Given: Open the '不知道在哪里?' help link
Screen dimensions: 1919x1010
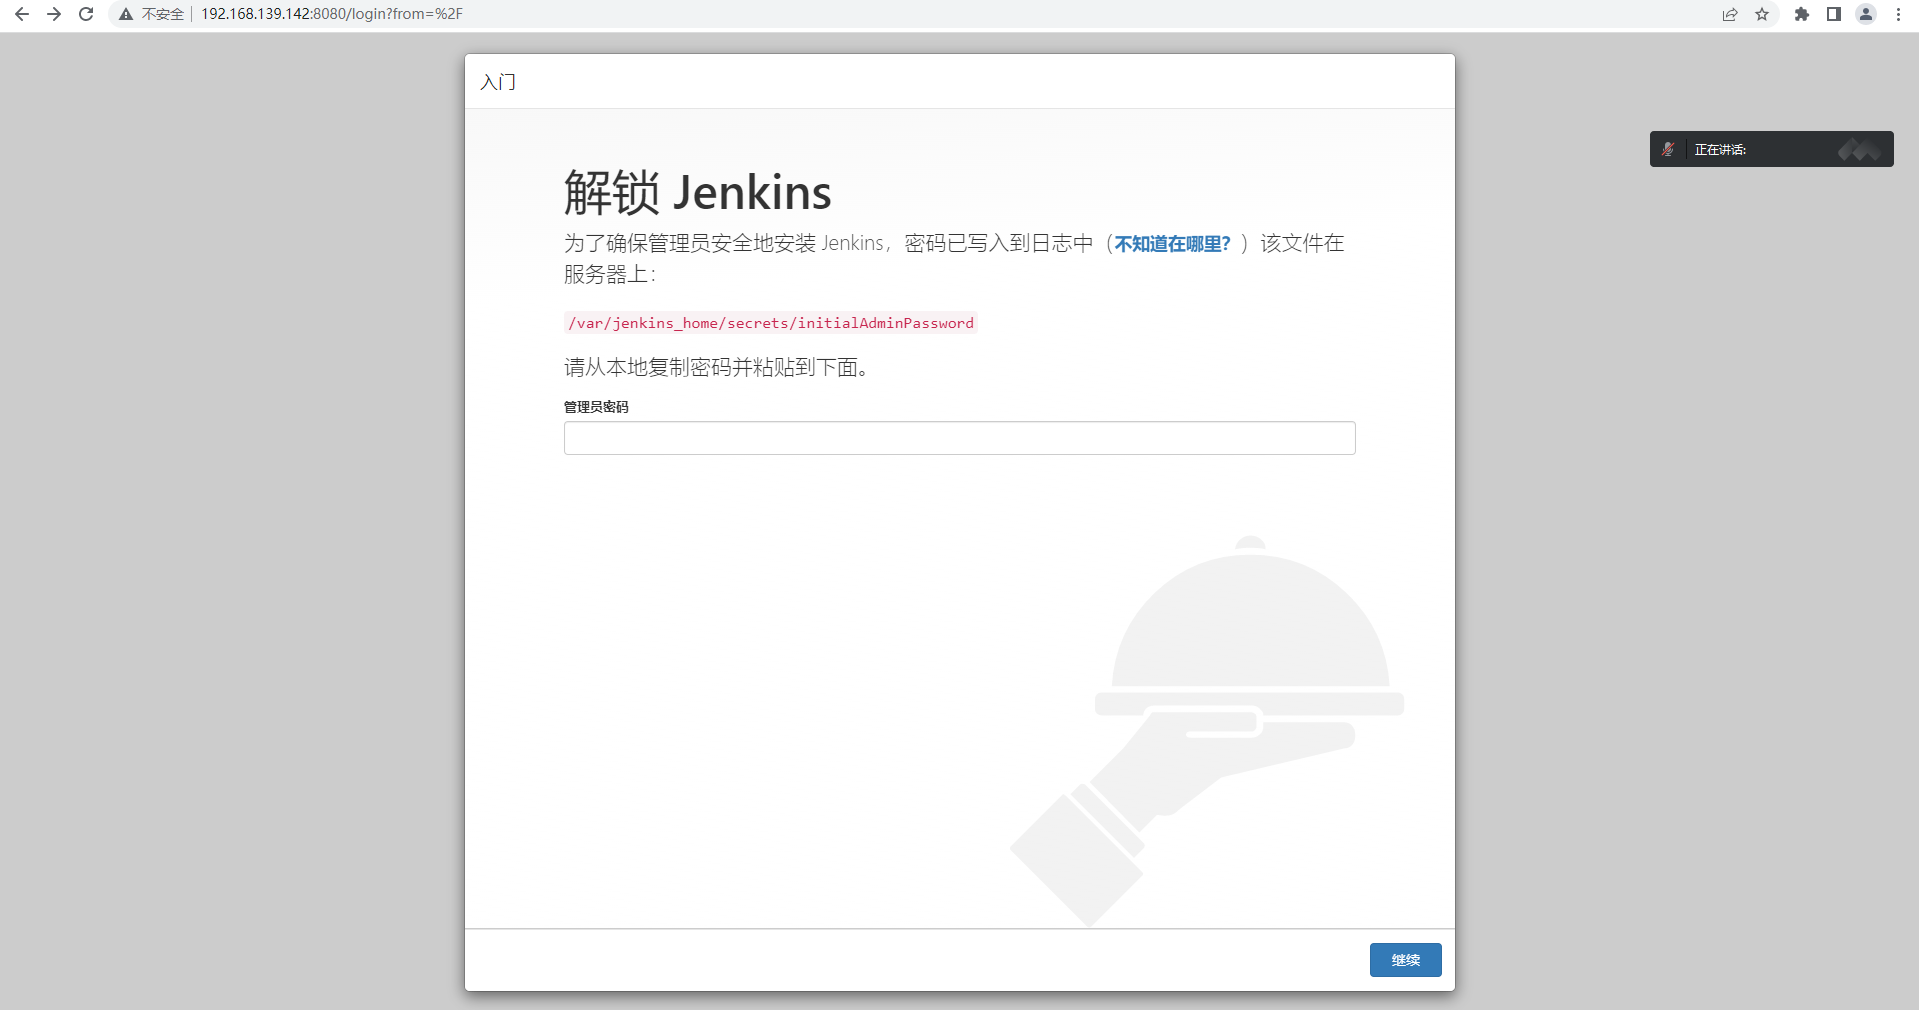Looking at the screenshot, I should (x=1172, y=244).
